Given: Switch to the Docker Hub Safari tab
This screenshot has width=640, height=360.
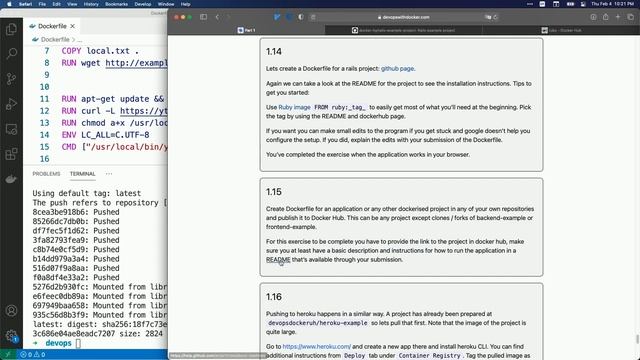Looking at the screenshot, I should pyautogui.click(x=561, y=30).
